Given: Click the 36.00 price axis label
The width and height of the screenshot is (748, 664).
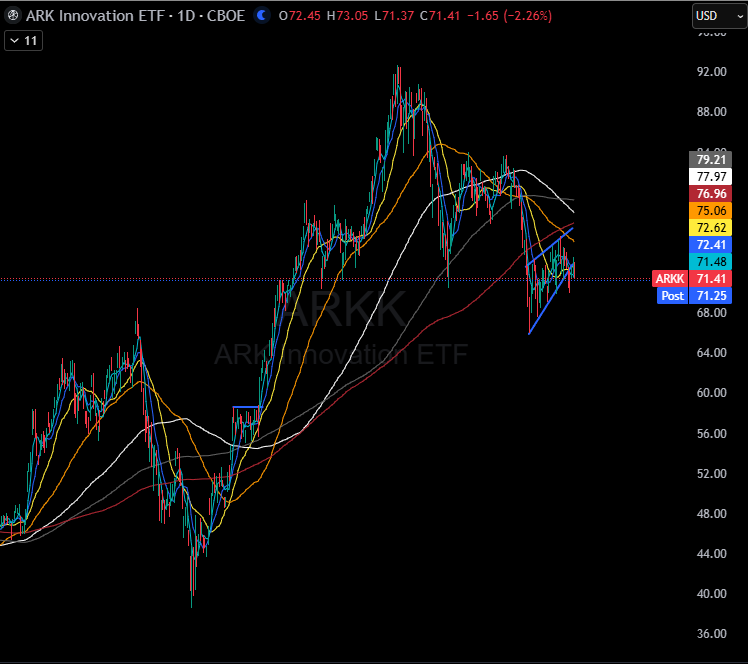Looking at the screenshot, I should [x=711, y=633].
